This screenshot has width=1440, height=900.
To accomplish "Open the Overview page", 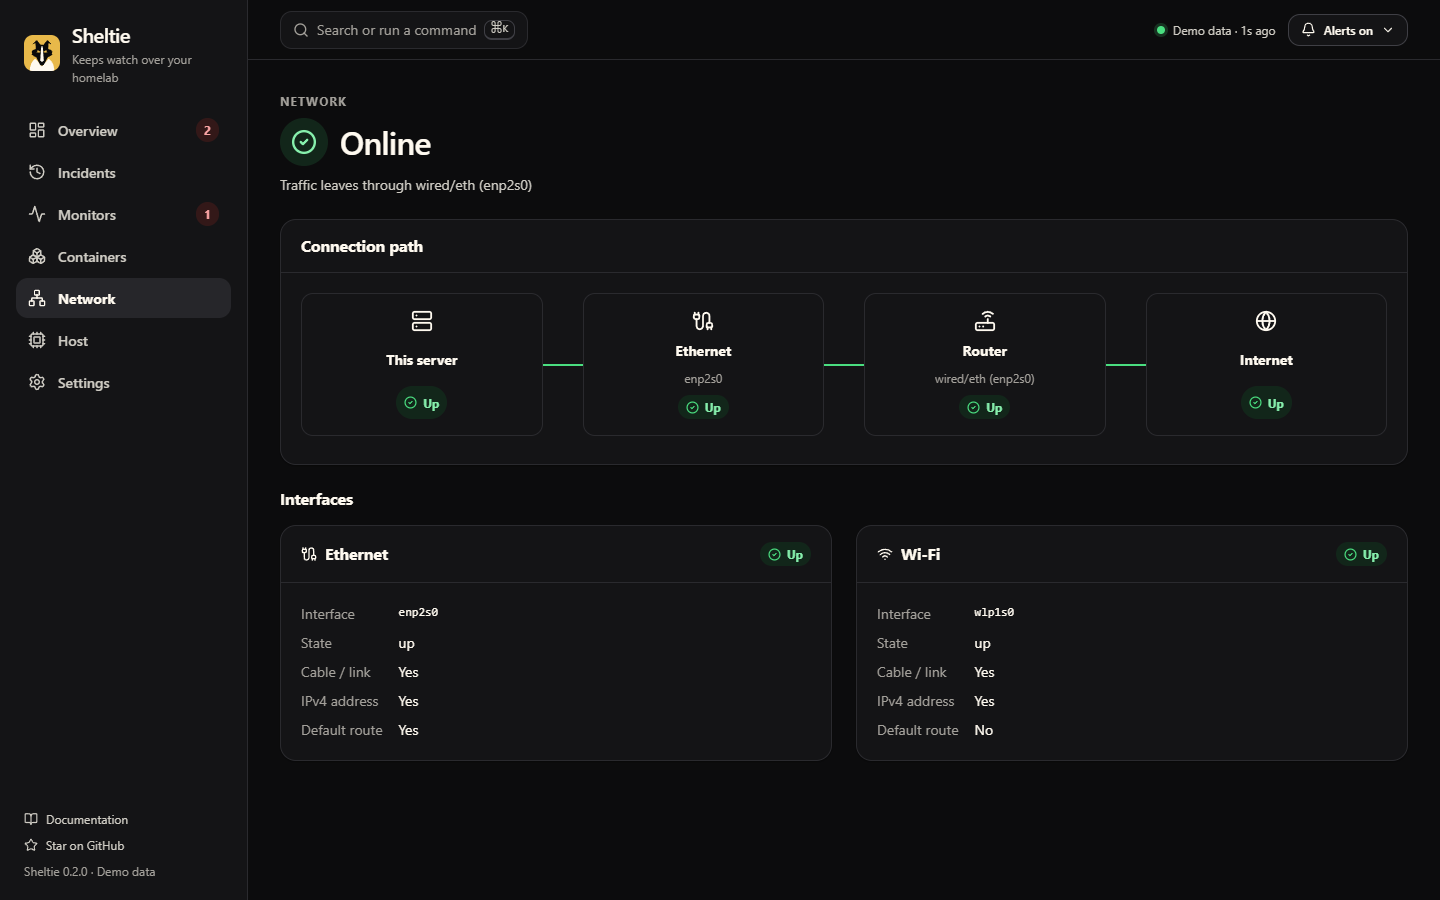I will [123, 130].
